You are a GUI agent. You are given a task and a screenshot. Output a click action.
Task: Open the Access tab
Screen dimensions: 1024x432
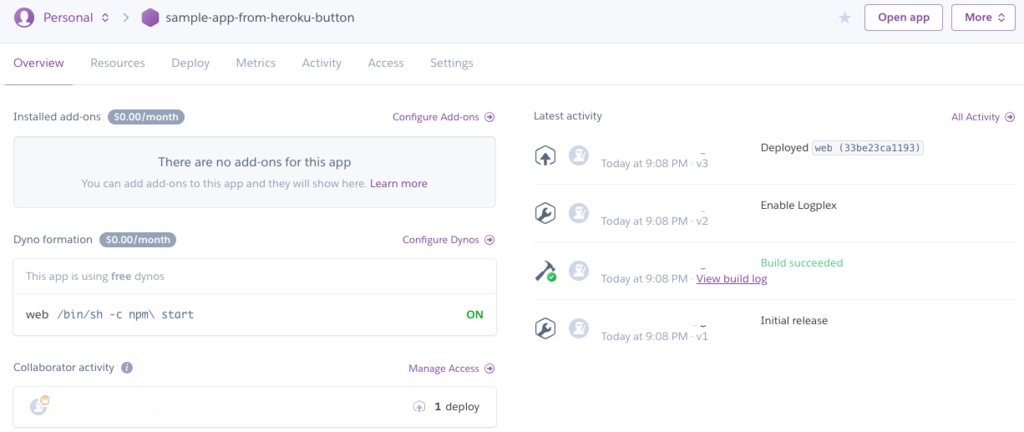click(386, 63)
